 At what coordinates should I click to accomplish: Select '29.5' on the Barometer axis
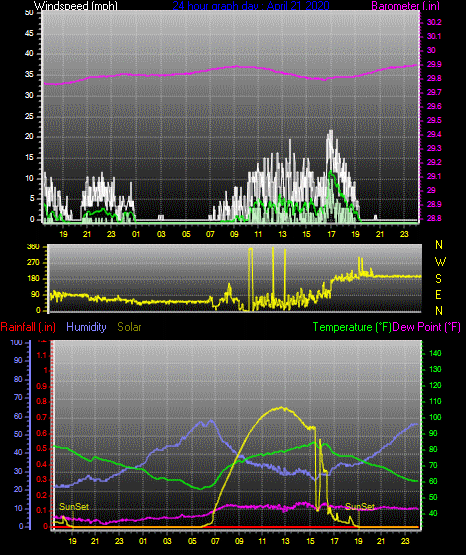pos(434,120)
